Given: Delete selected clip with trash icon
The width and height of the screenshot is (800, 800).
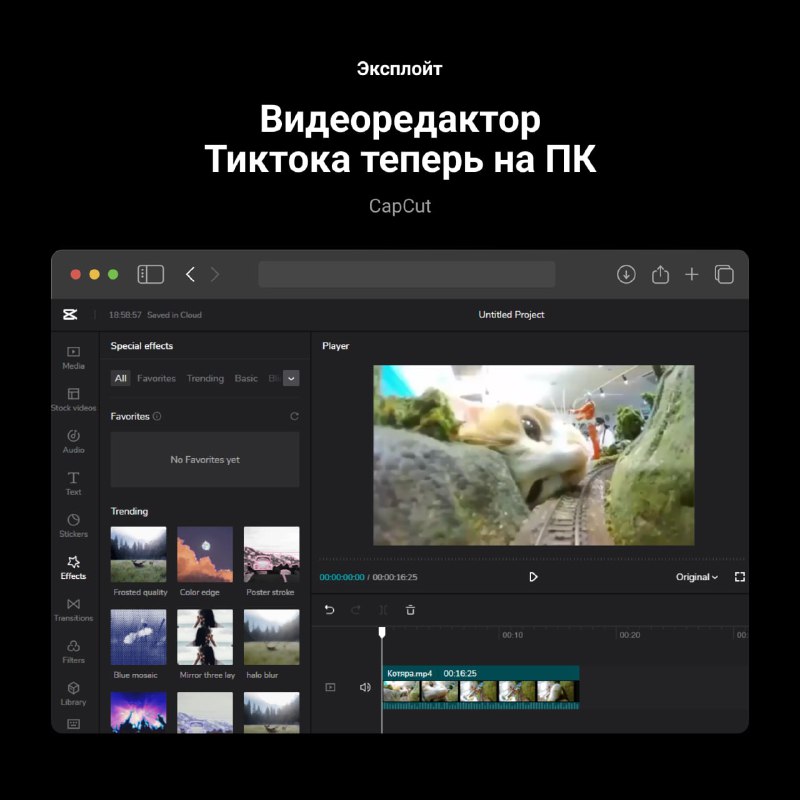Looking at the screenshot, I should (410, 610).
